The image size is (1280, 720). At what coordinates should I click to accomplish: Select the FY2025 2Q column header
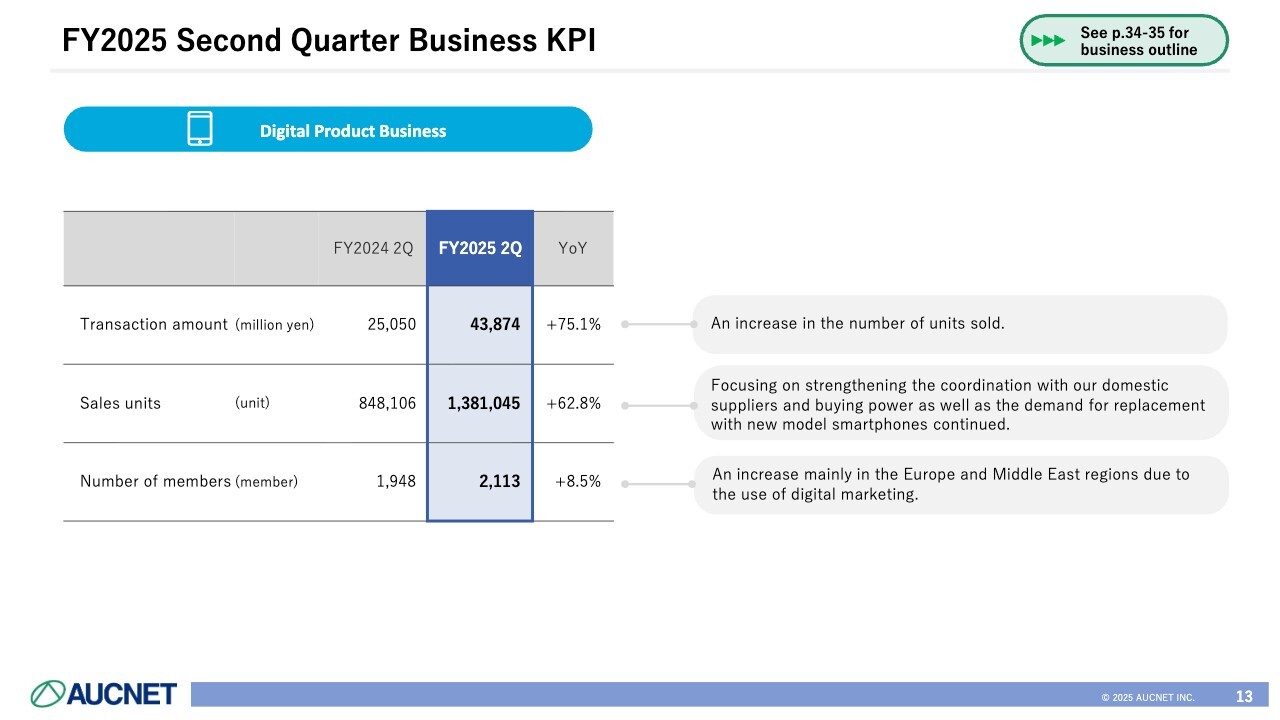point(480,249)
